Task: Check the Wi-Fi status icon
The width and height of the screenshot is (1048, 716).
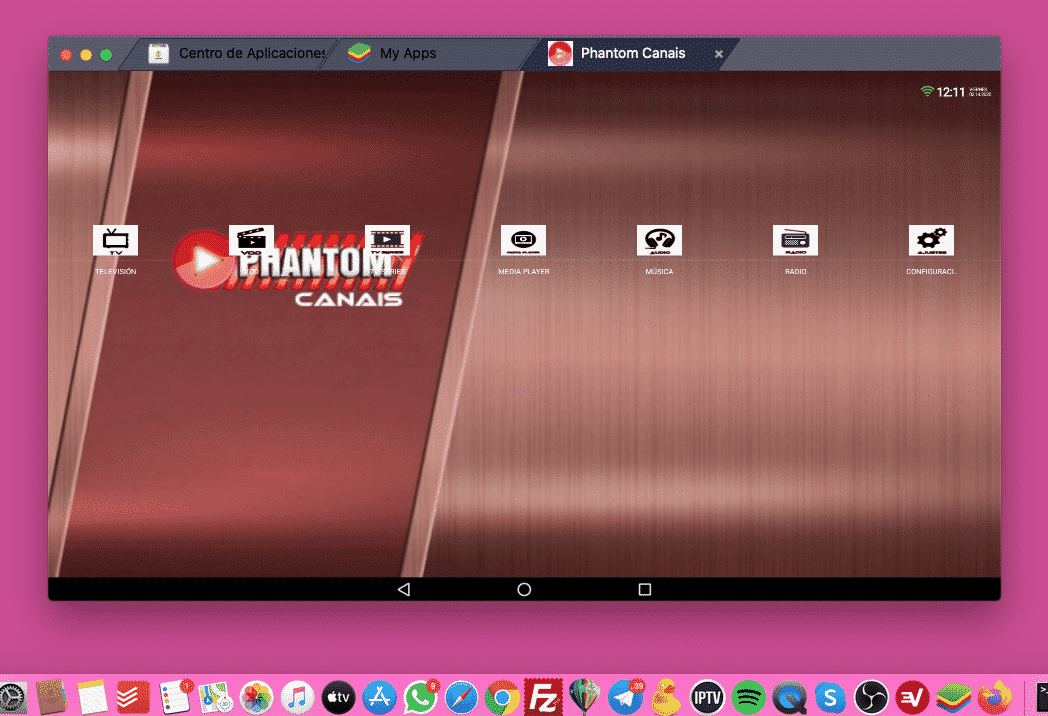Action: [x=924, y=91]
